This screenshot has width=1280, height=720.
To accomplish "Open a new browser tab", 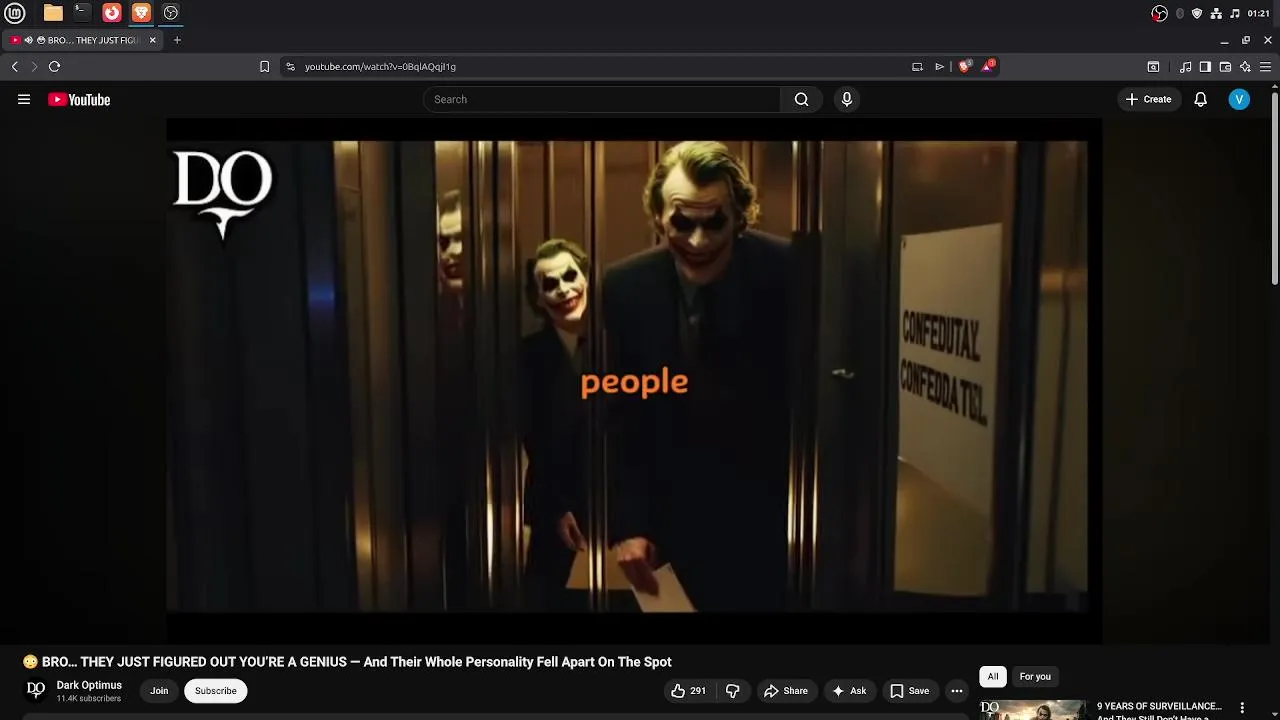I will [177, 40].
